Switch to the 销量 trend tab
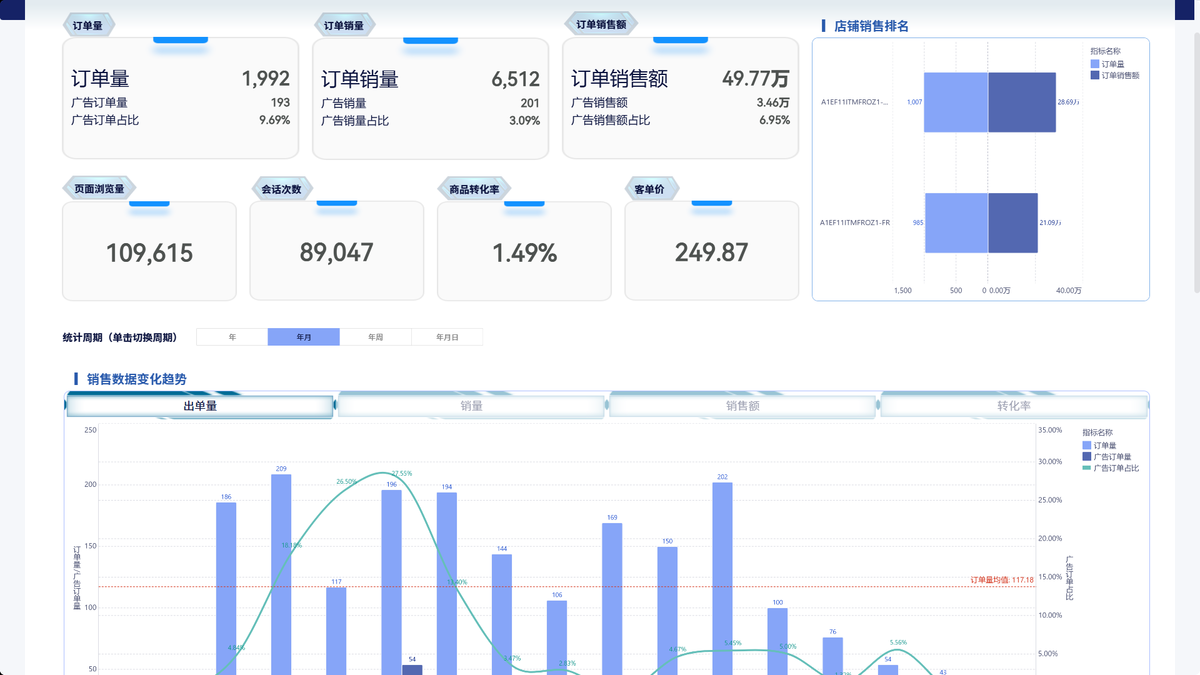The image size is (1200, 675). coord(471,406)
